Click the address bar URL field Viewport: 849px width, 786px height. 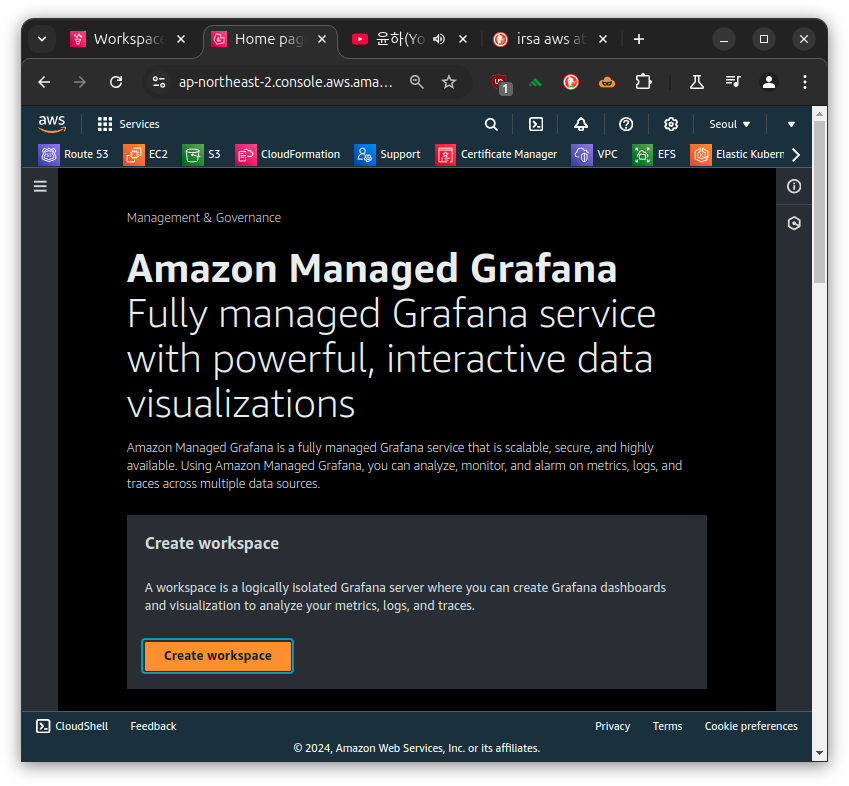click(285, 82)
